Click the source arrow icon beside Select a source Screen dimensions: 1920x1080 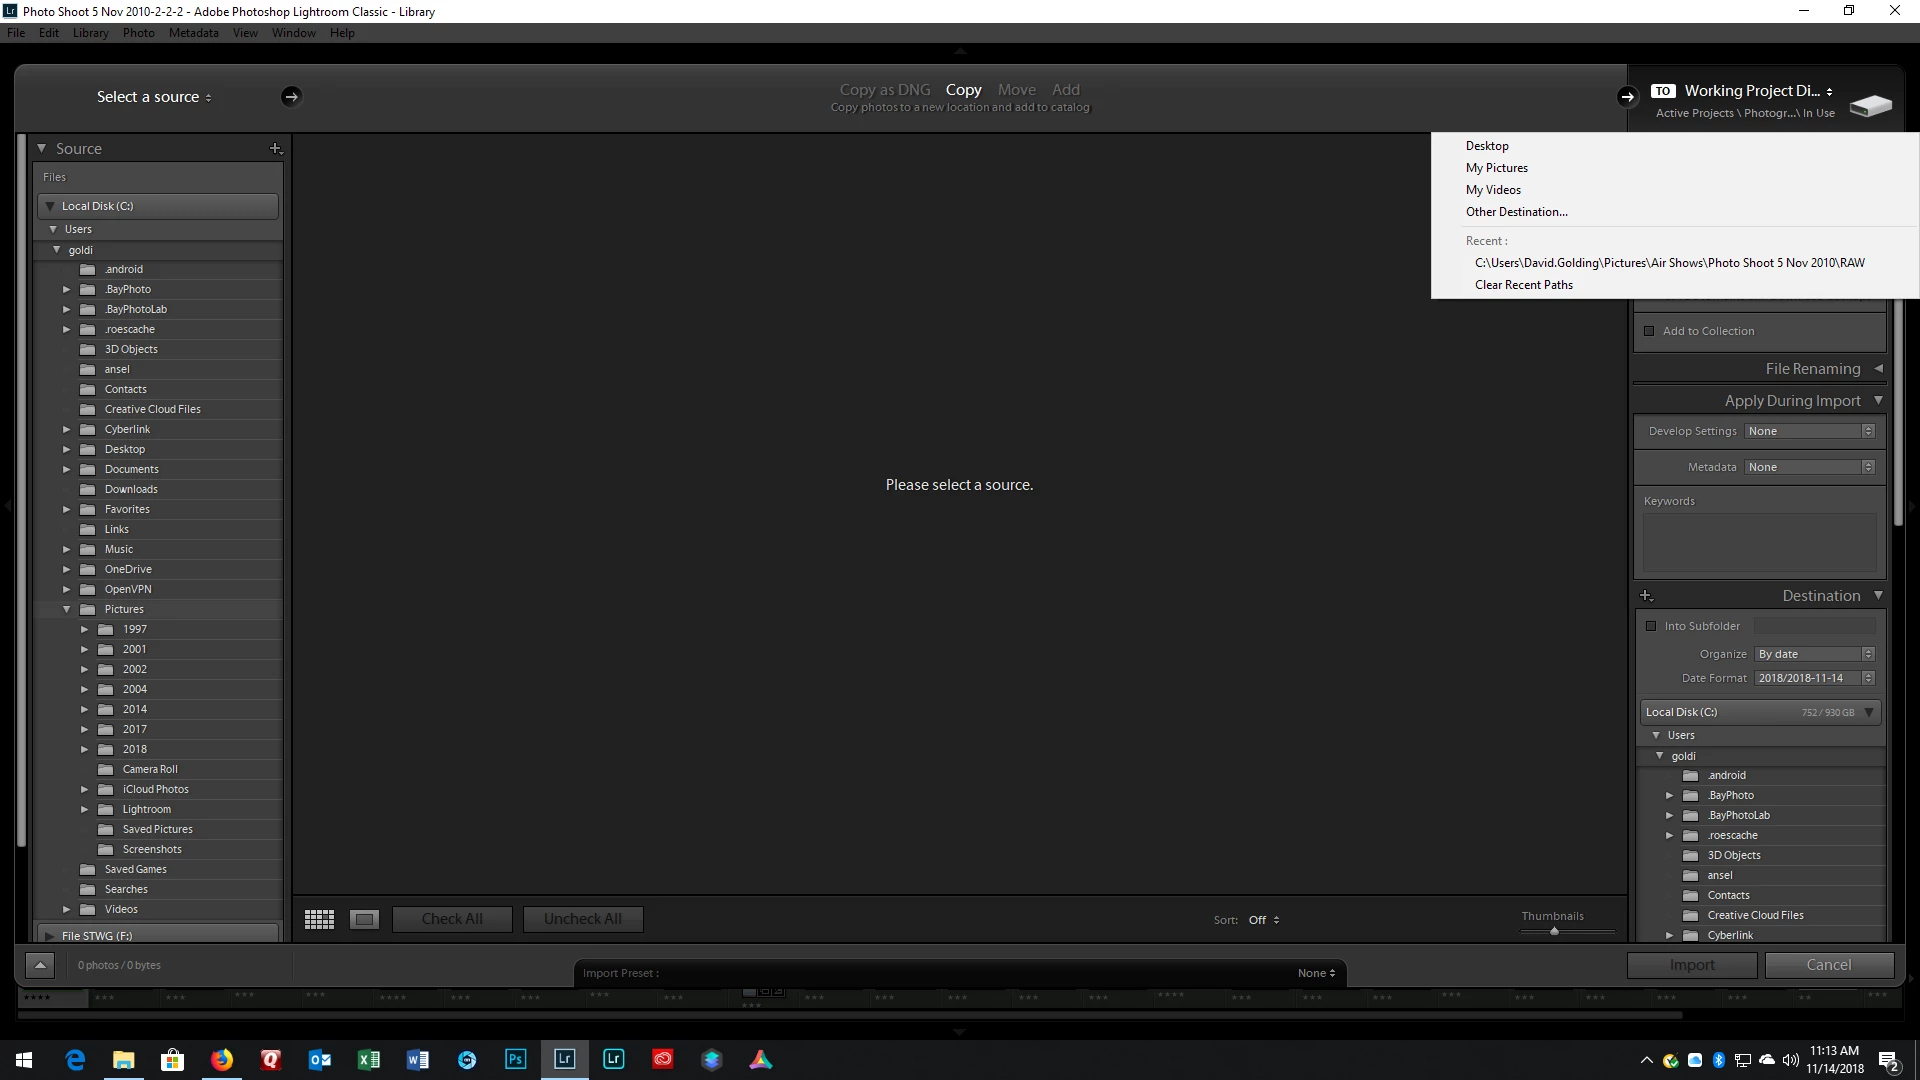point(291,97)
